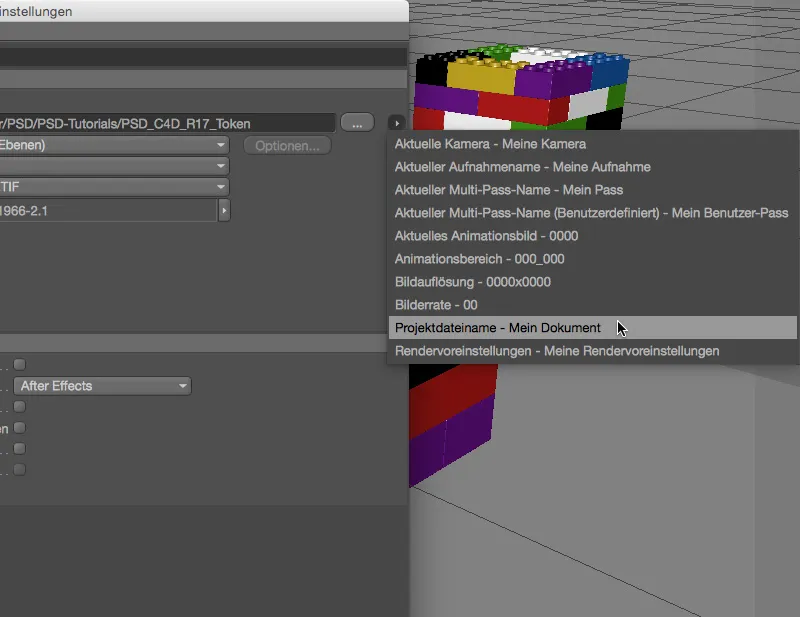This screenshot has width=800, height=617.
Task: Choose Animationsbereich - 000_000 entry
Action: pos(592,259)
